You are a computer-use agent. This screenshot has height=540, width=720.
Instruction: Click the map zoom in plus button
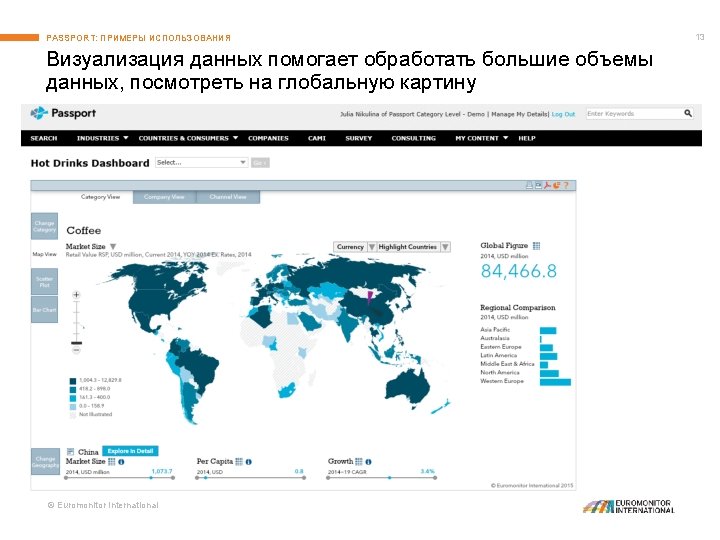tap(76, 295)
